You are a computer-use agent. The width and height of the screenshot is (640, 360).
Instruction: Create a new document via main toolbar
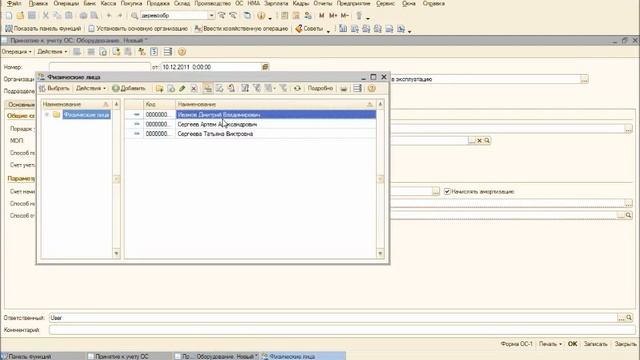[9, 16]
